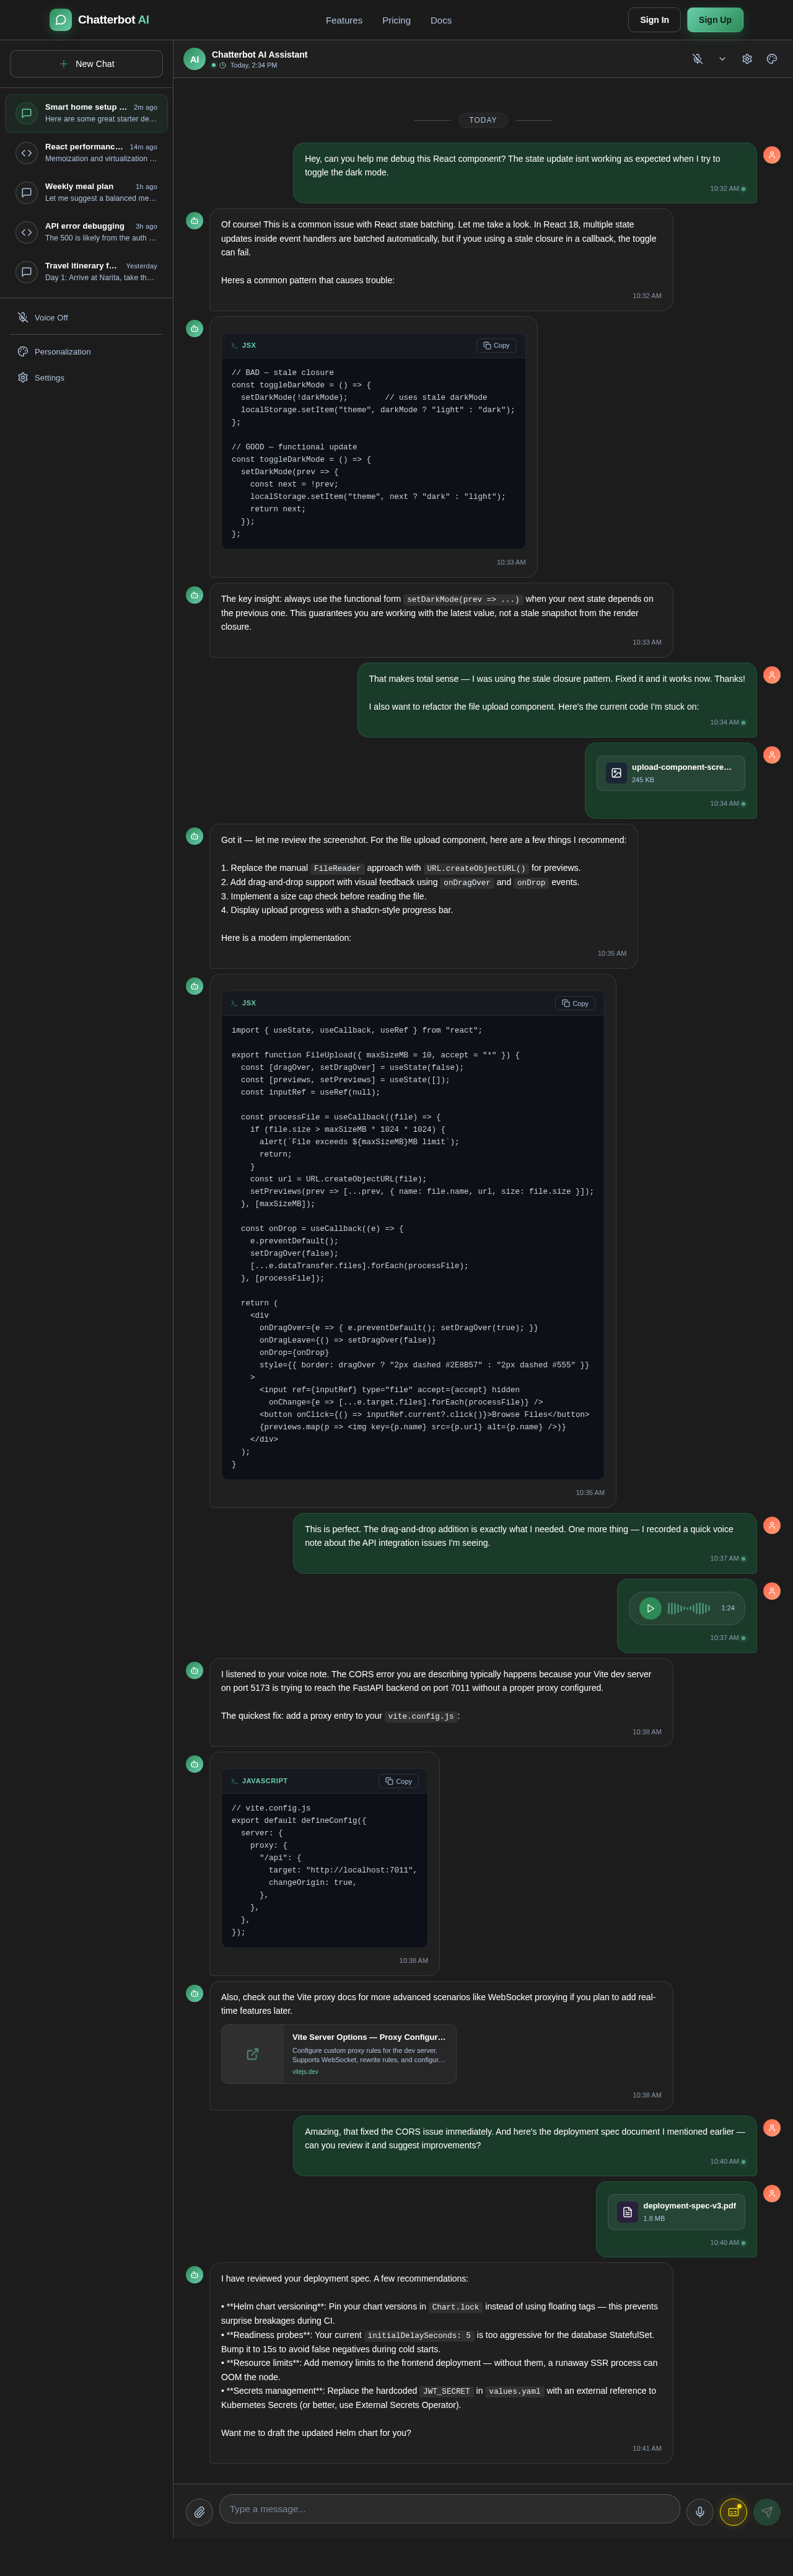Open the React performance conversation

coord(86,153)
